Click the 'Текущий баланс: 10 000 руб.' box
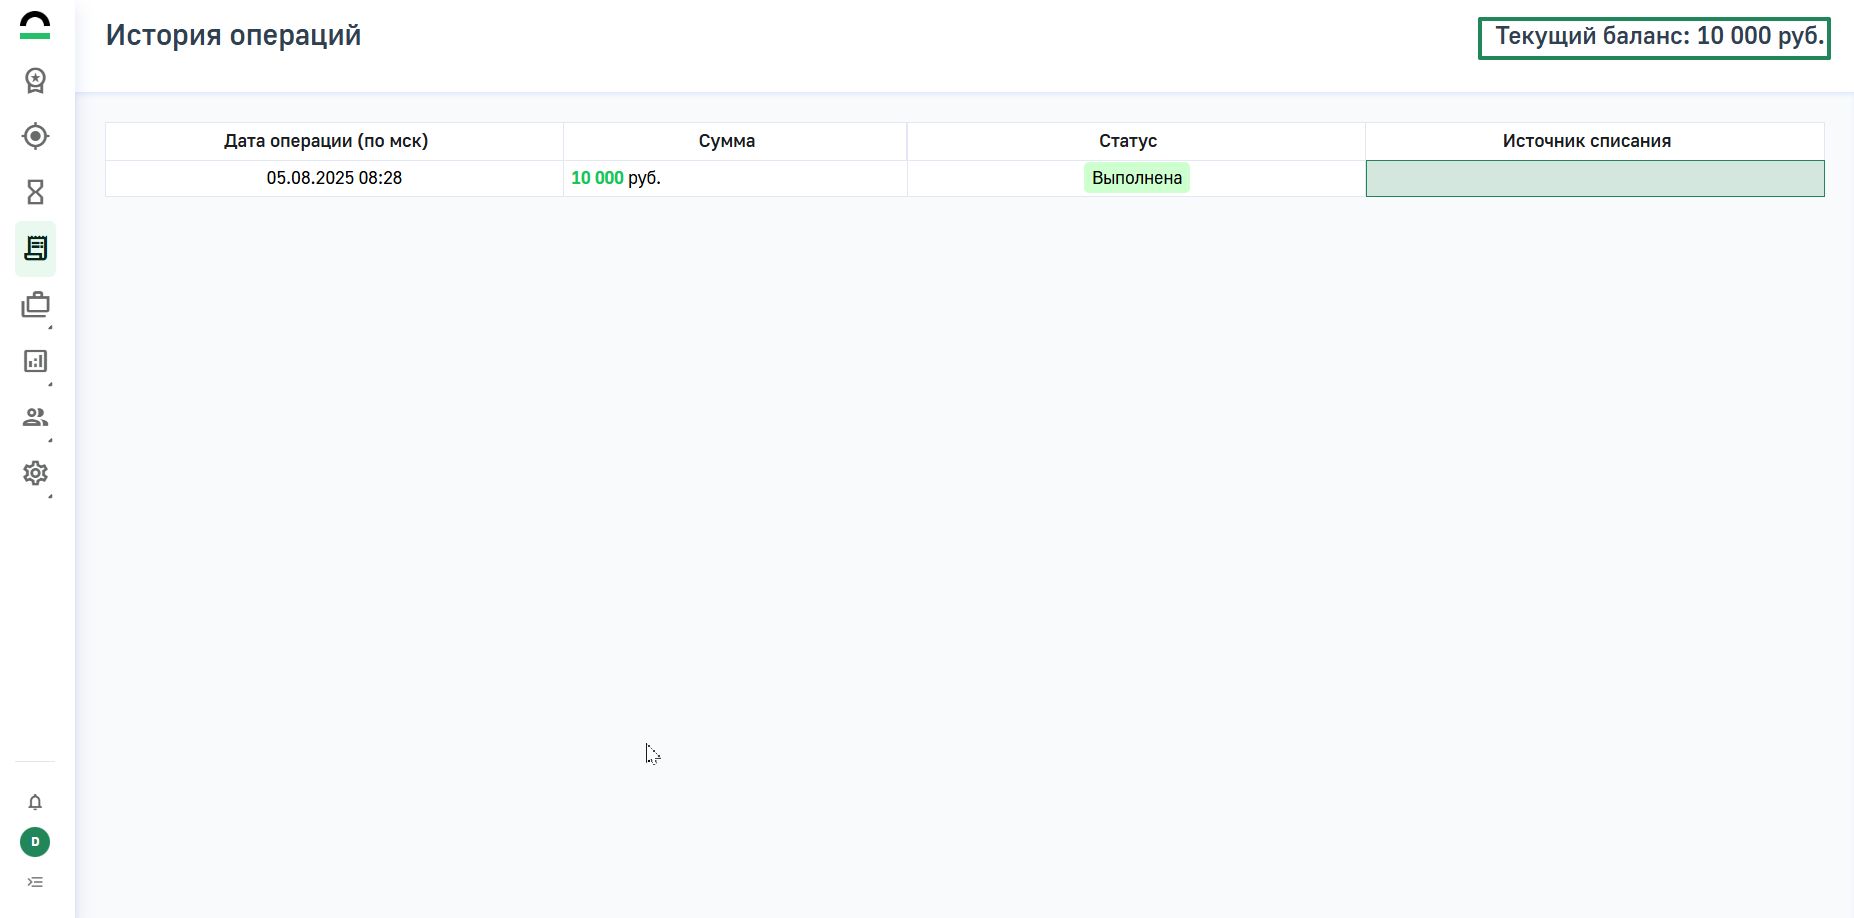 pyautogui.click(x=1654, y=37)
